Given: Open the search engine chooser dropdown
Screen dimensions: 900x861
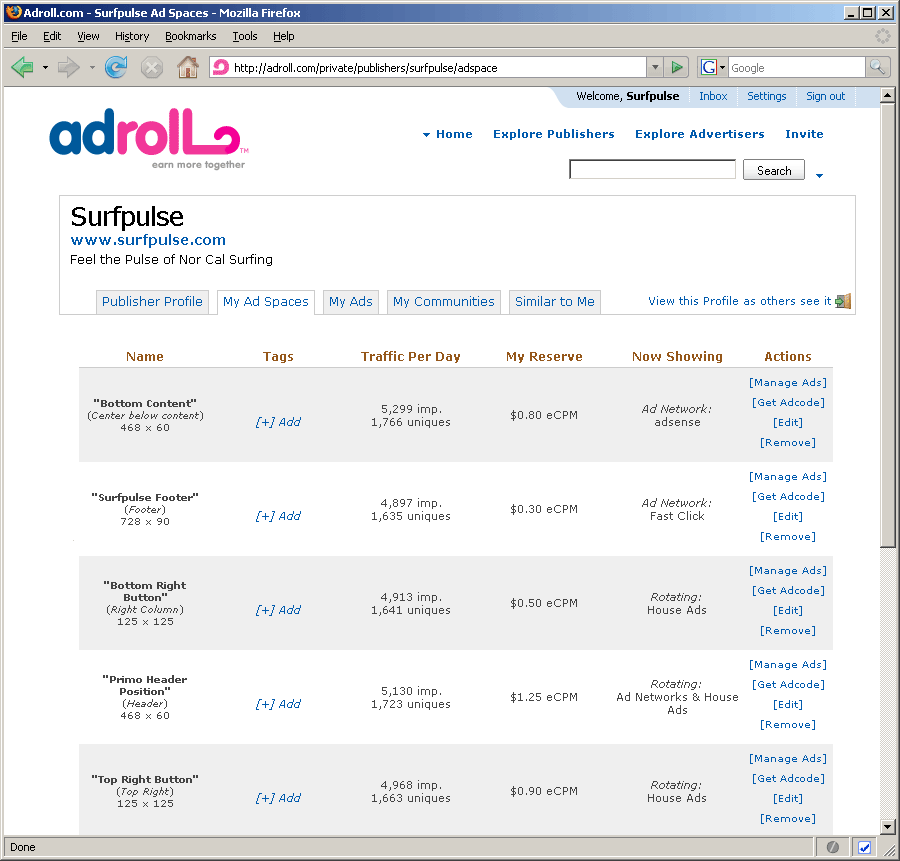Looking at the screenshot, I should (x=723, y=68).
